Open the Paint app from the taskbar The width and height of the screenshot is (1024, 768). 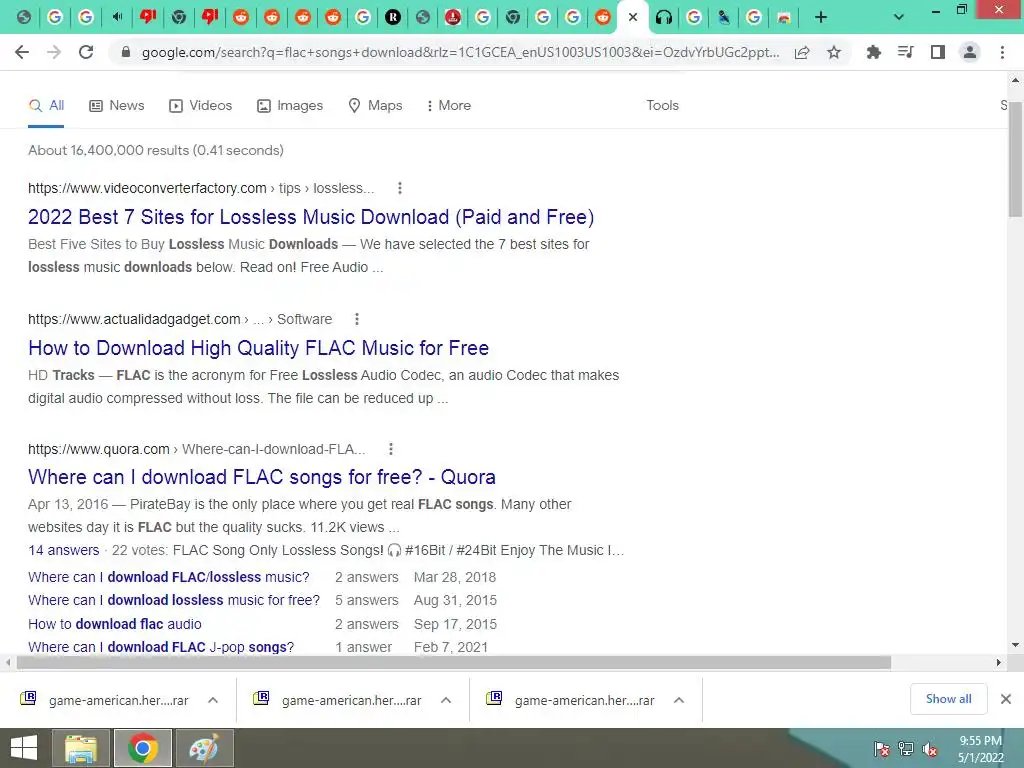pyautogui.click(x=204, y=748)
